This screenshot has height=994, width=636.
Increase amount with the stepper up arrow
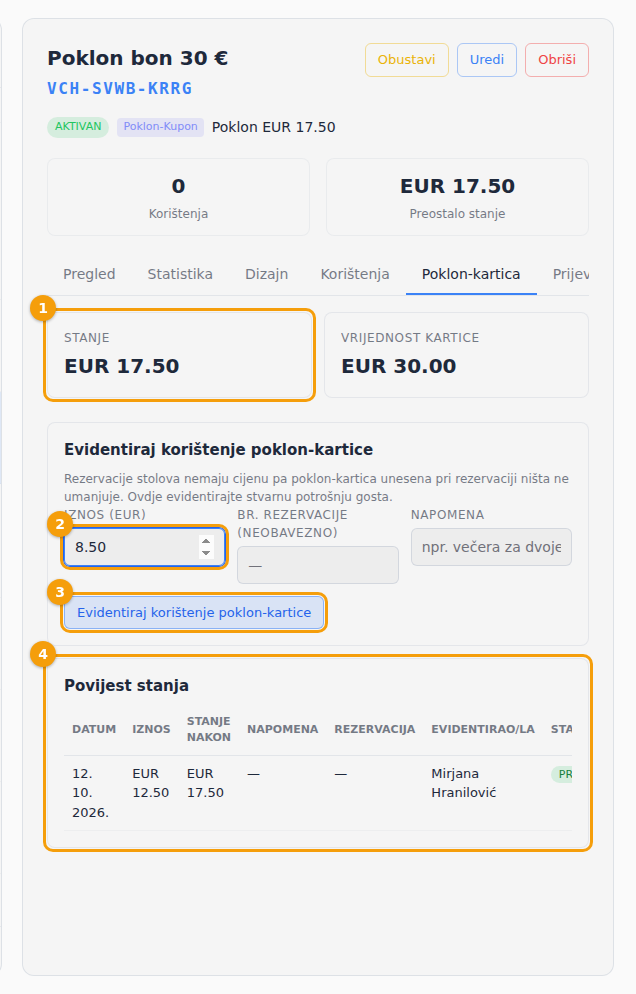(x=206, y=541)
